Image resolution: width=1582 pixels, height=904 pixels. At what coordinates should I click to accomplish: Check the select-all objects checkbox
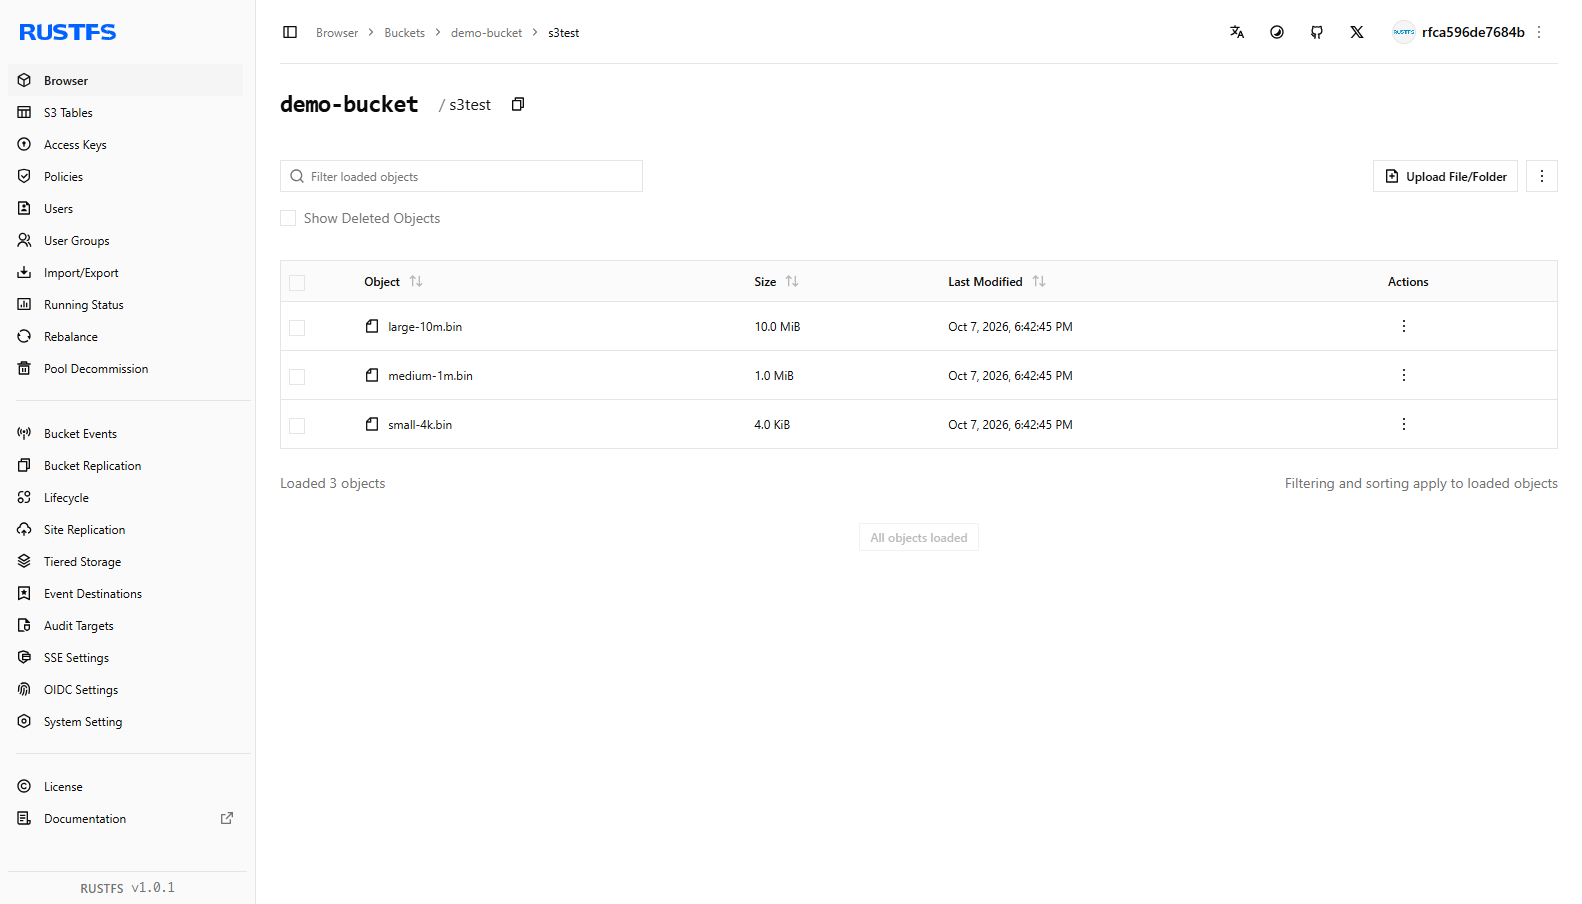pyautogui.click(x=297, y=283)
